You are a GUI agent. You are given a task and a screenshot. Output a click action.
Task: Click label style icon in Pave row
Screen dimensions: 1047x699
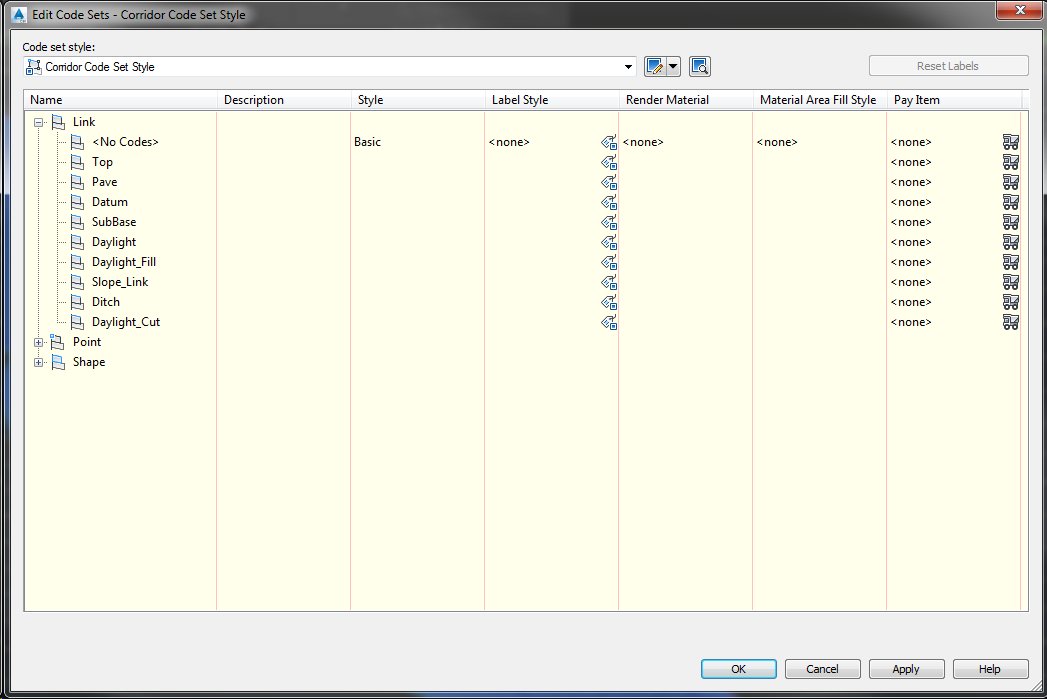(x=609, y=182)
